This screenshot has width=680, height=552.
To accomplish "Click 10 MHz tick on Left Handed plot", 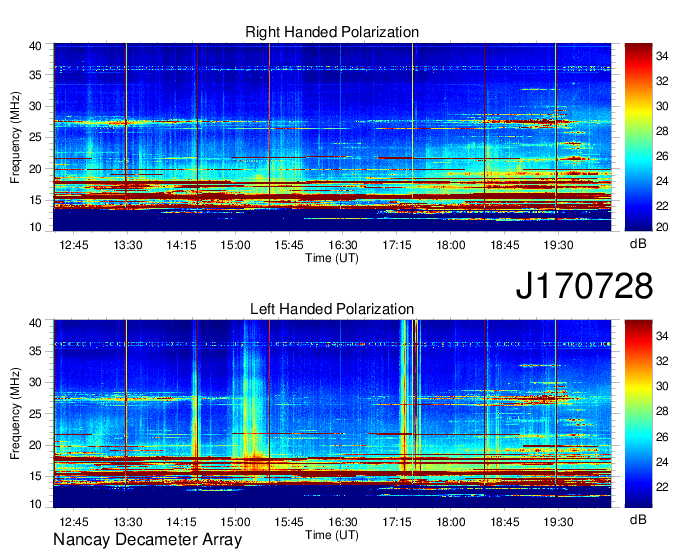I will 36,504.
